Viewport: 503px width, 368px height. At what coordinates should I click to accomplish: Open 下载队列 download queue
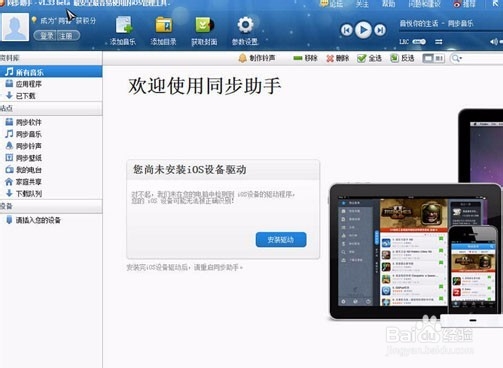(x=51, y=193)
